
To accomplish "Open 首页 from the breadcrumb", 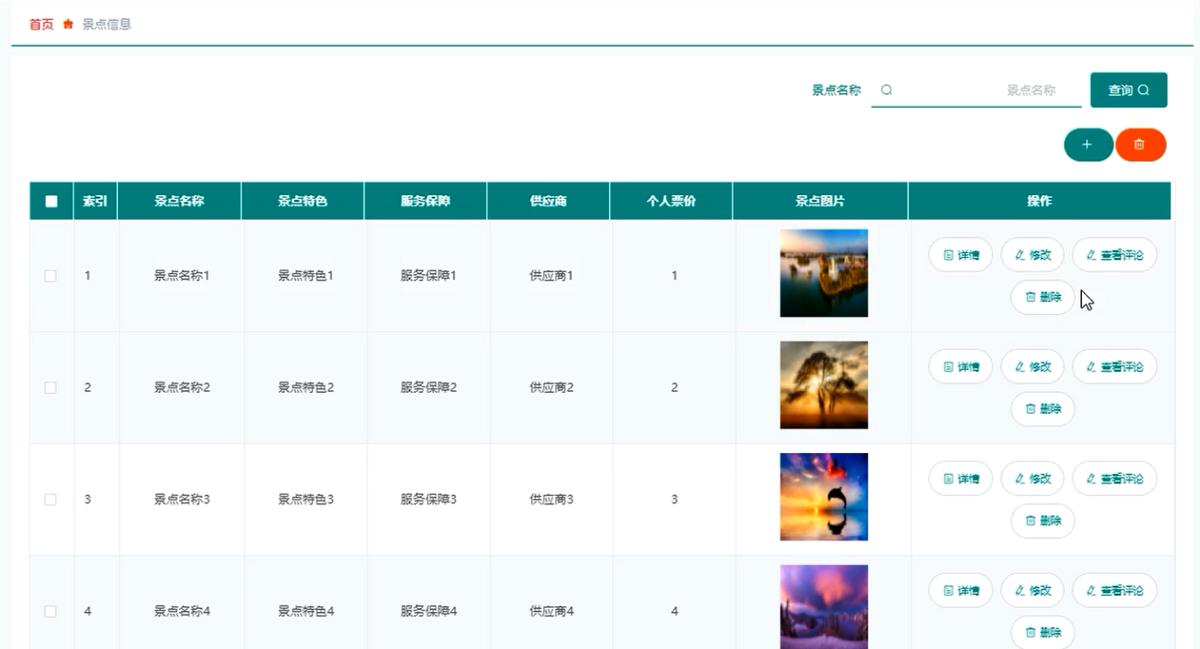I will 39,23.
